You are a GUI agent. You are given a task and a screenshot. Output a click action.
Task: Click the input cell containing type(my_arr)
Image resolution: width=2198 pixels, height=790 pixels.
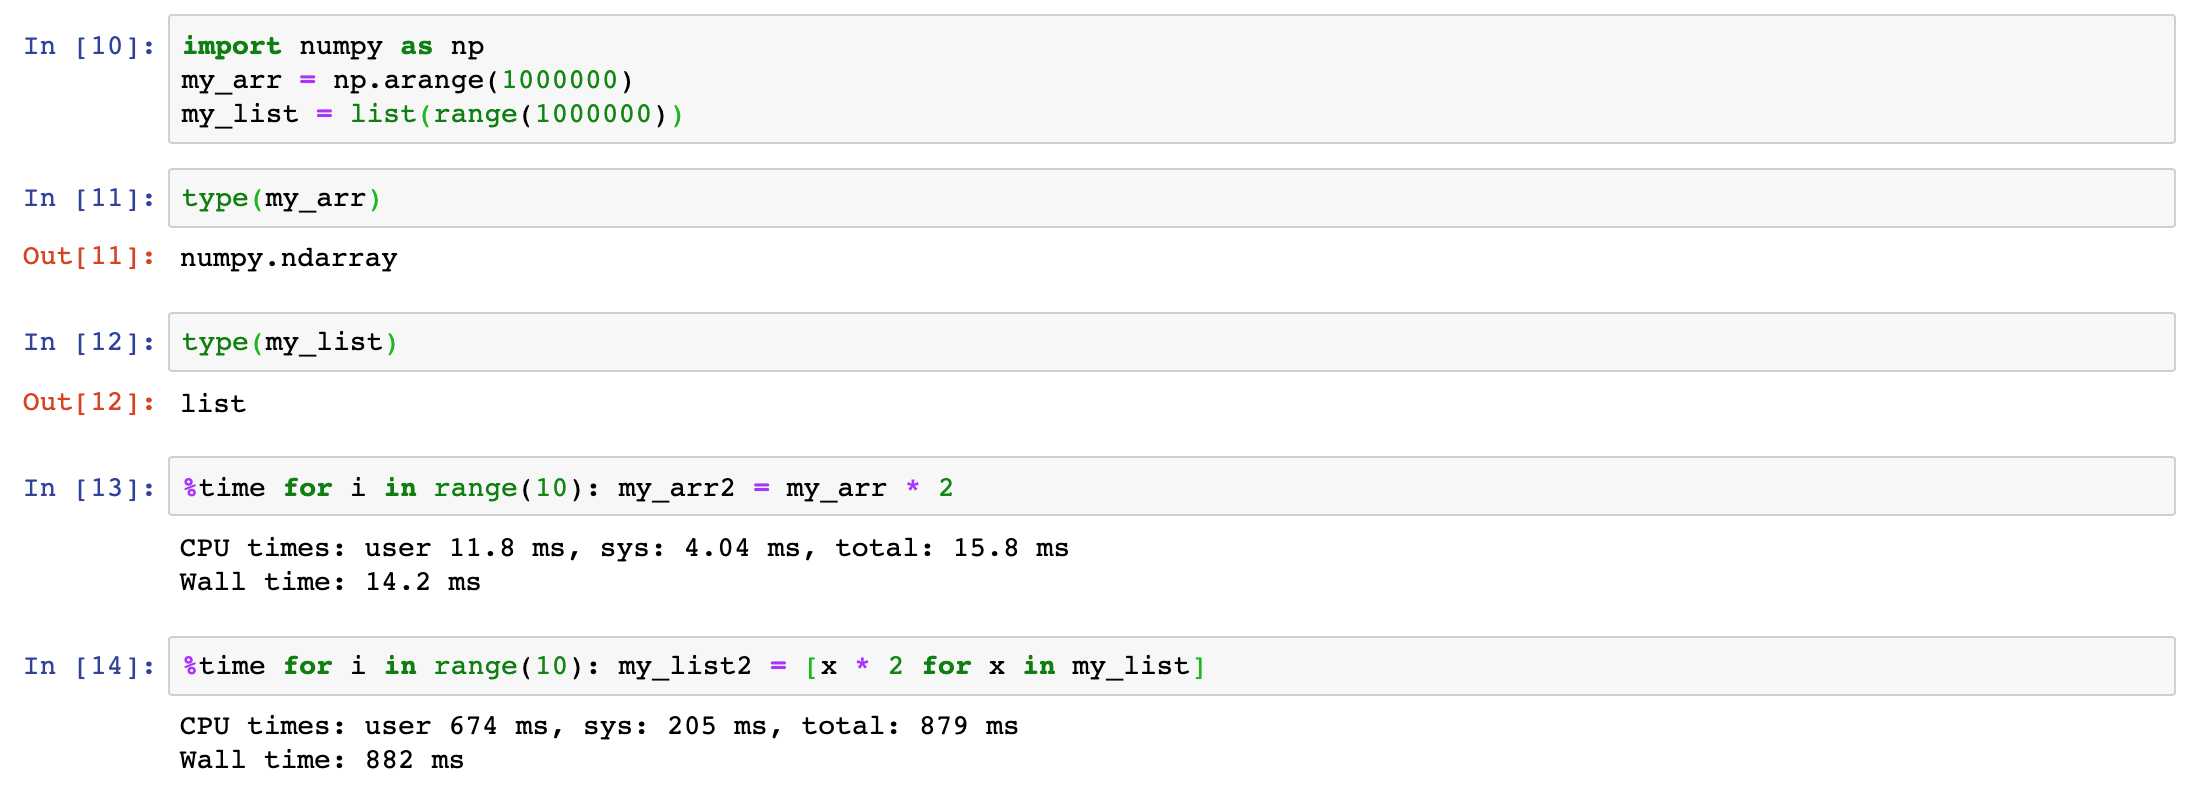(1171, 198)
